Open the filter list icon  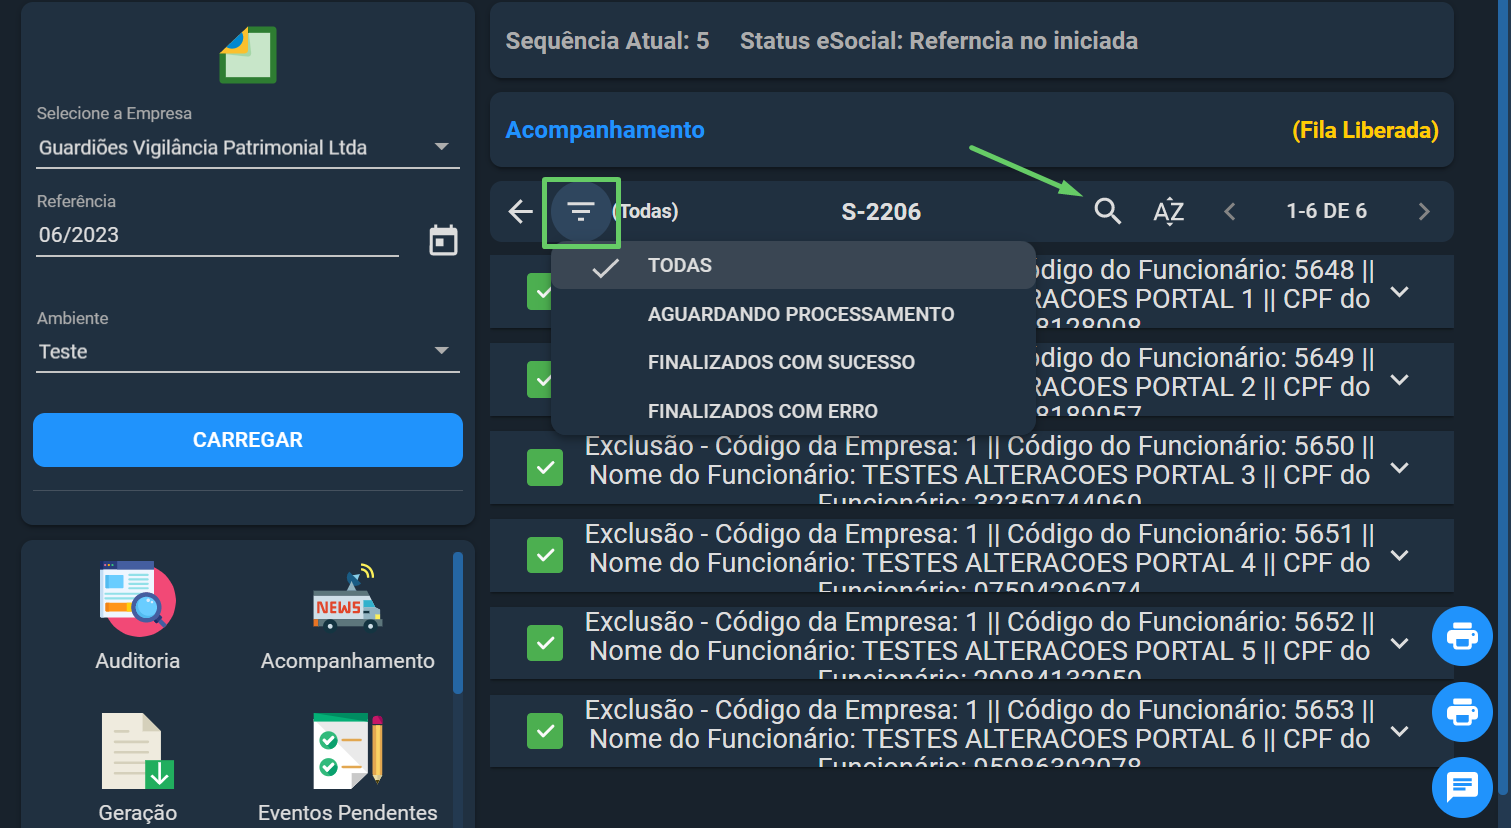(x=581, y=211)
